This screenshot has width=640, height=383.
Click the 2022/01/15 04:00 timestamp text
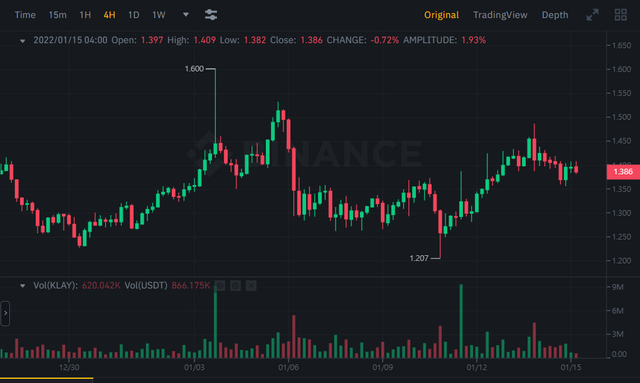(70, 40)
